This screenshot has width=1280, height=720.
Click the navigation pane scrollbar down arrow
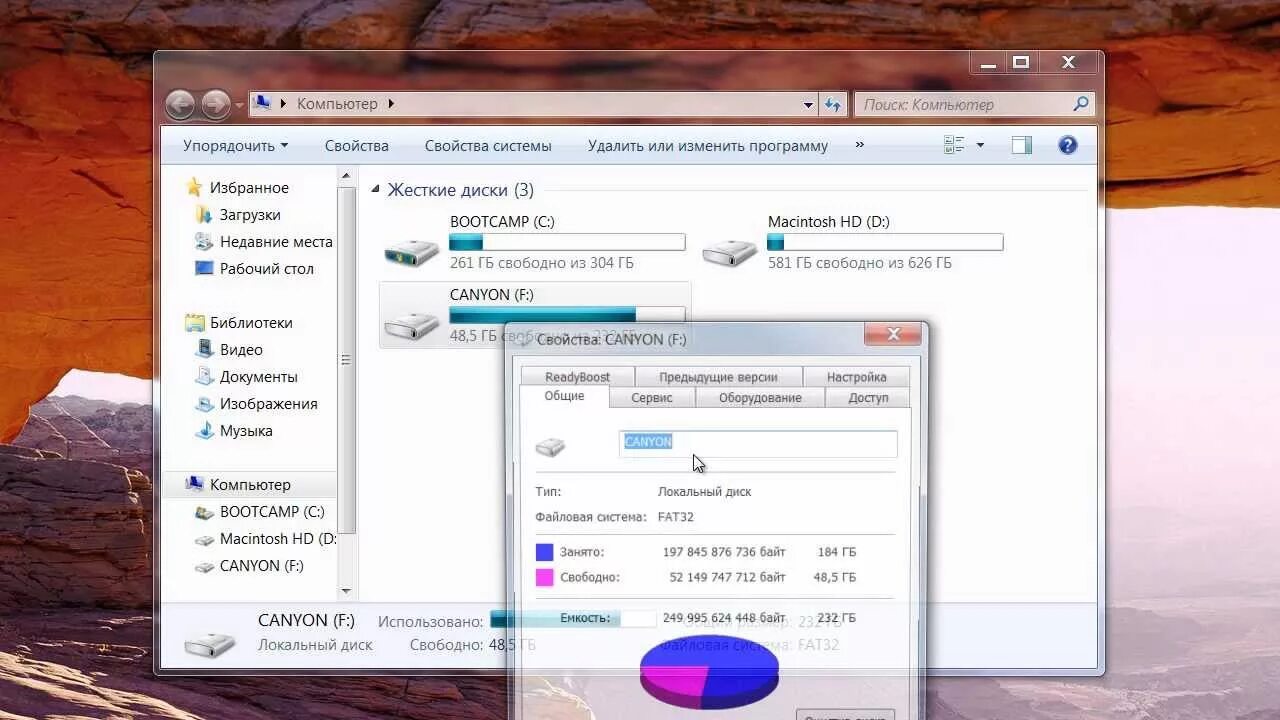tap(347, 591)
